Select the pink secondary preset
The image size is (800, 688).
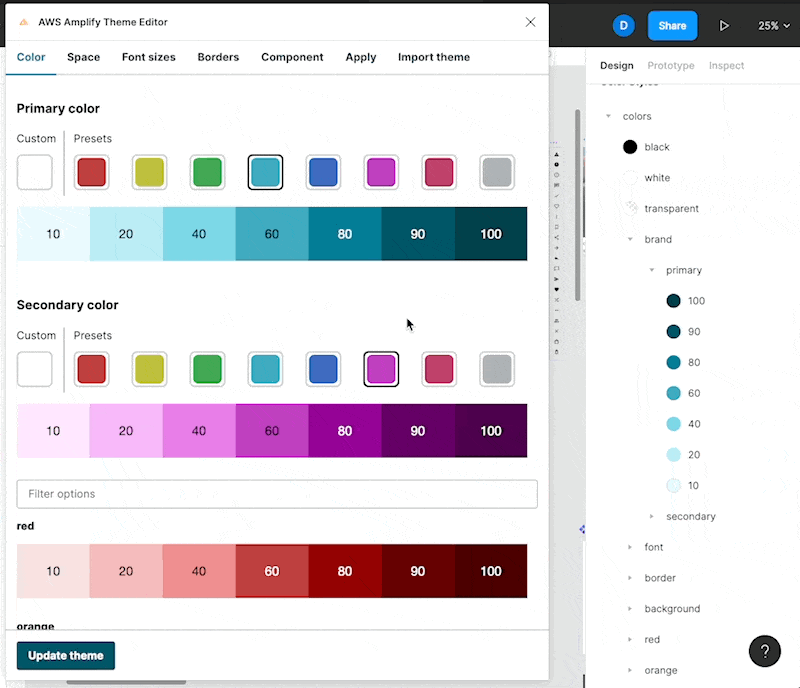[x=439, y=369]
